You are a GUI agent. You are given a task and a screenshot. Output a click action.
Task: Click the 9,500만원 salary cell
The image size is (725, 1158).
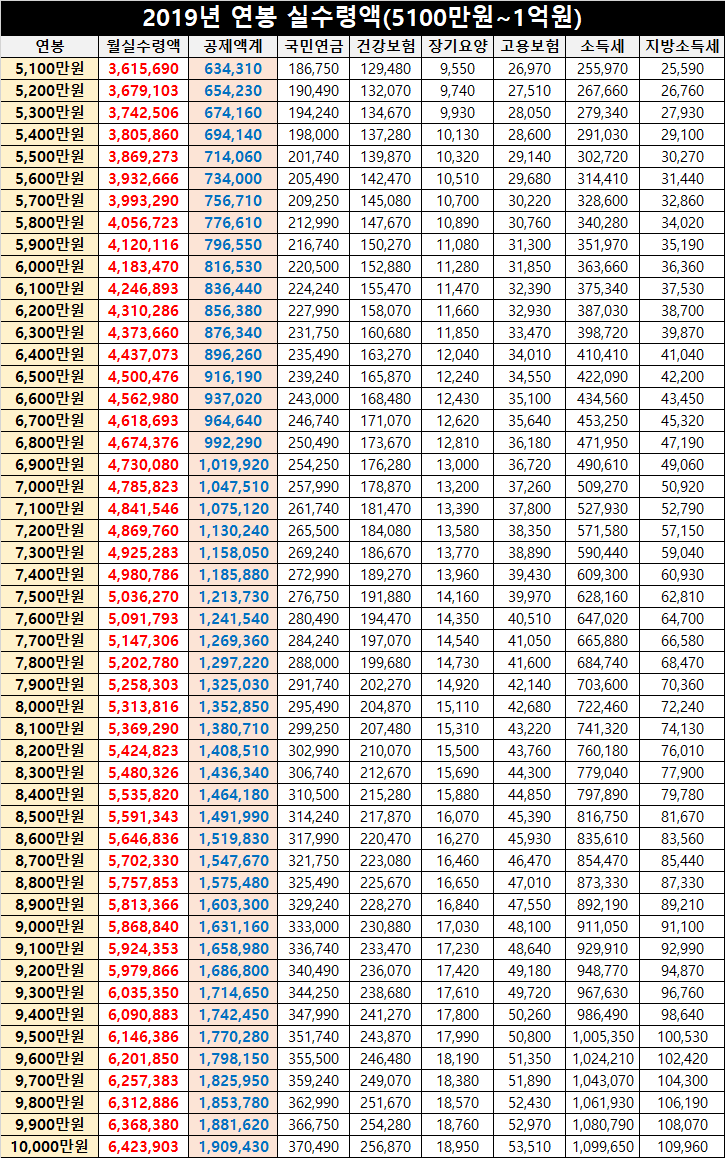point(49,1037)
